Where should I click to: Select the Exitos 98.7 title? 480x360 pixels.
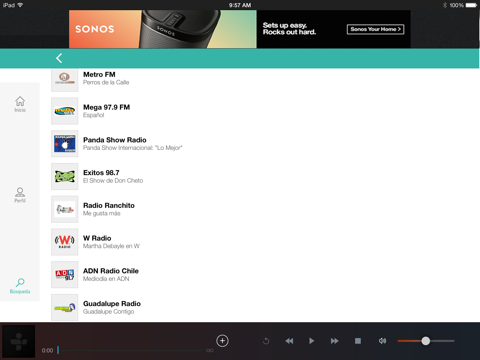tap(101, 173)
